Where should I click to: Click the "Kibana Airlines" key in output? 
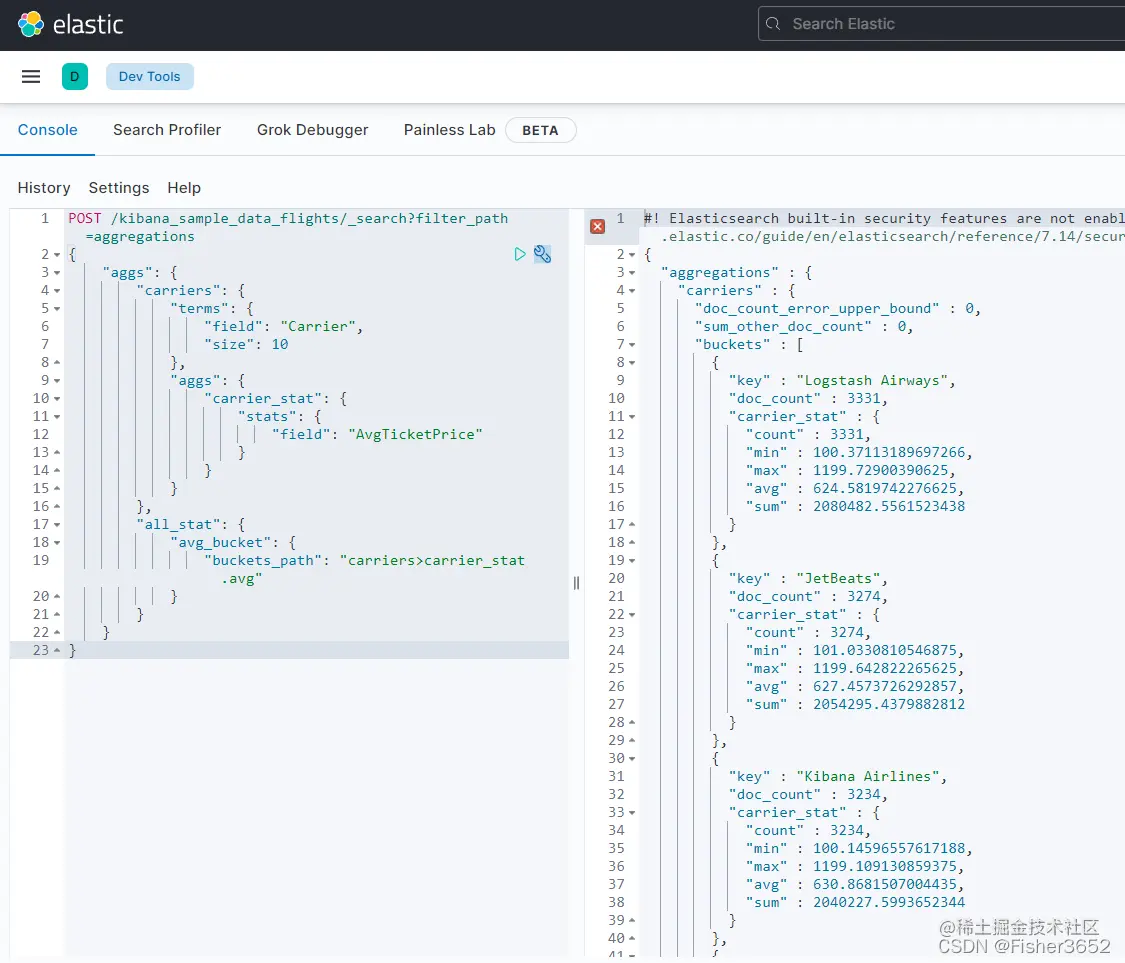(x=867, y=776)
